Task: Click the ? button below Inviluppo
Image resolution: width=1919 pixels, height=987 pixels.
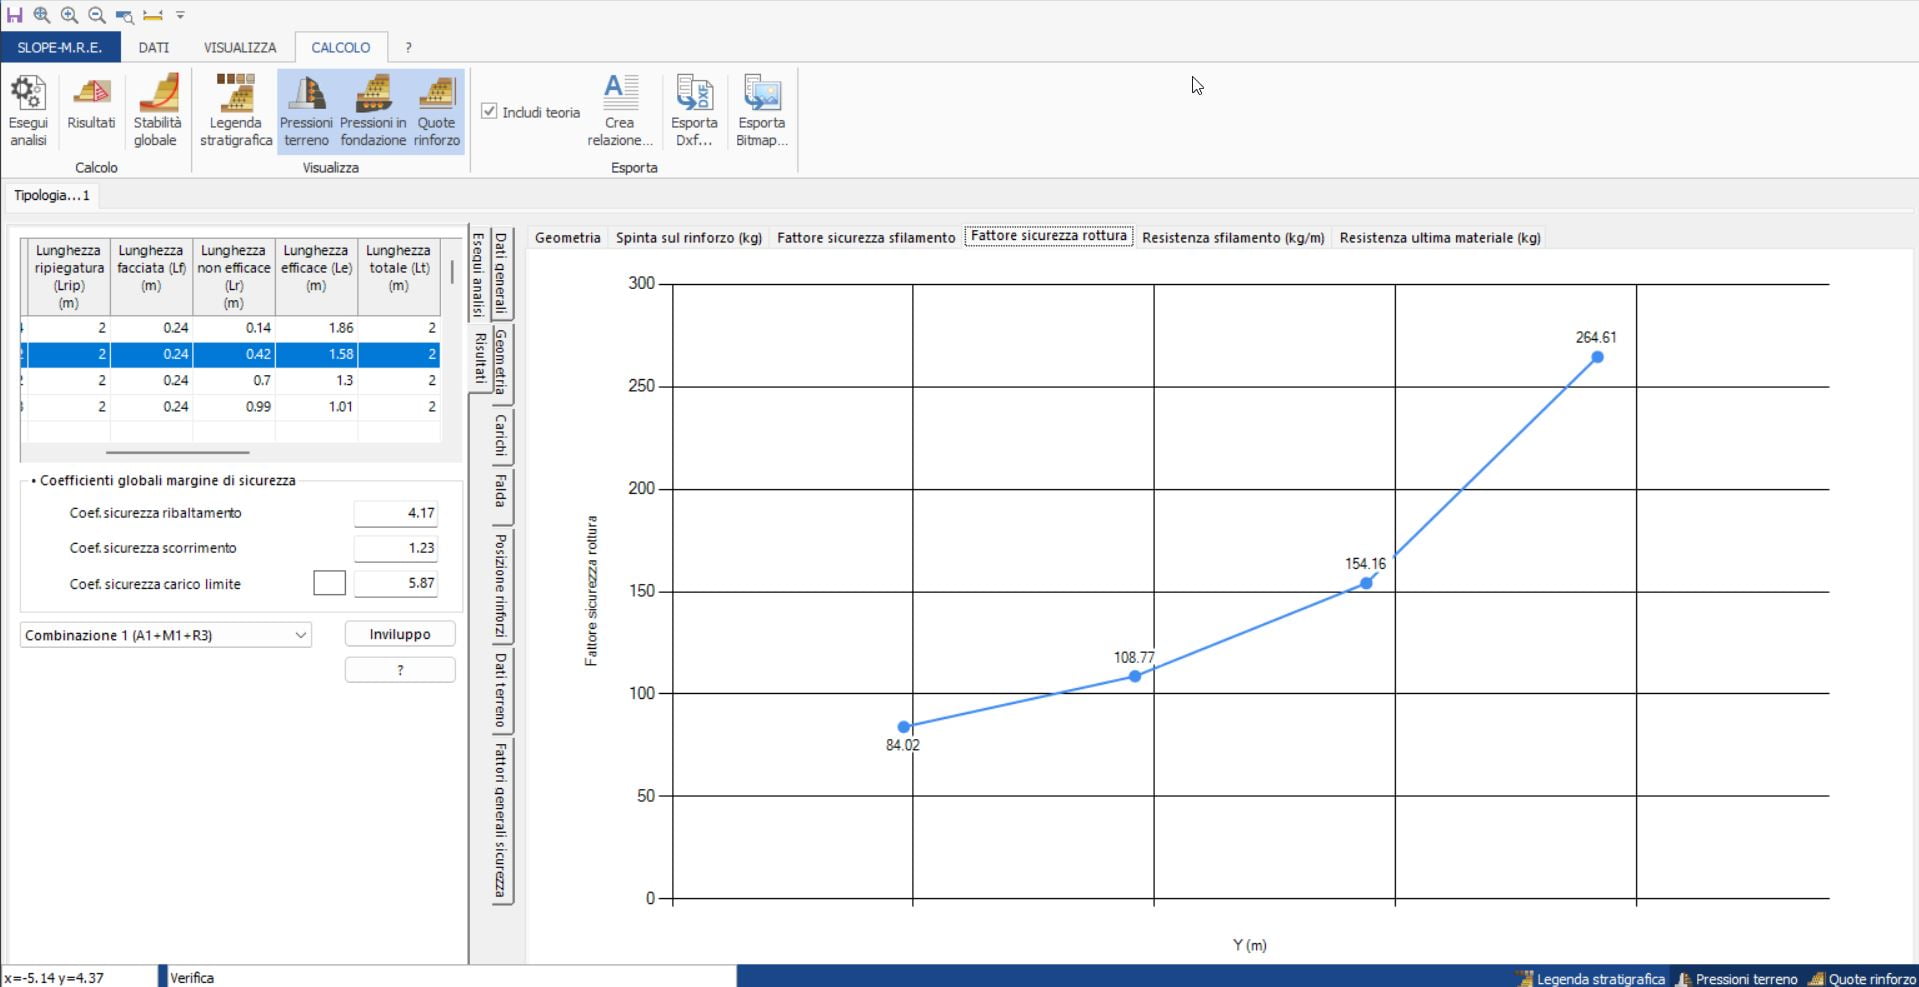Action: coord(400,670)
